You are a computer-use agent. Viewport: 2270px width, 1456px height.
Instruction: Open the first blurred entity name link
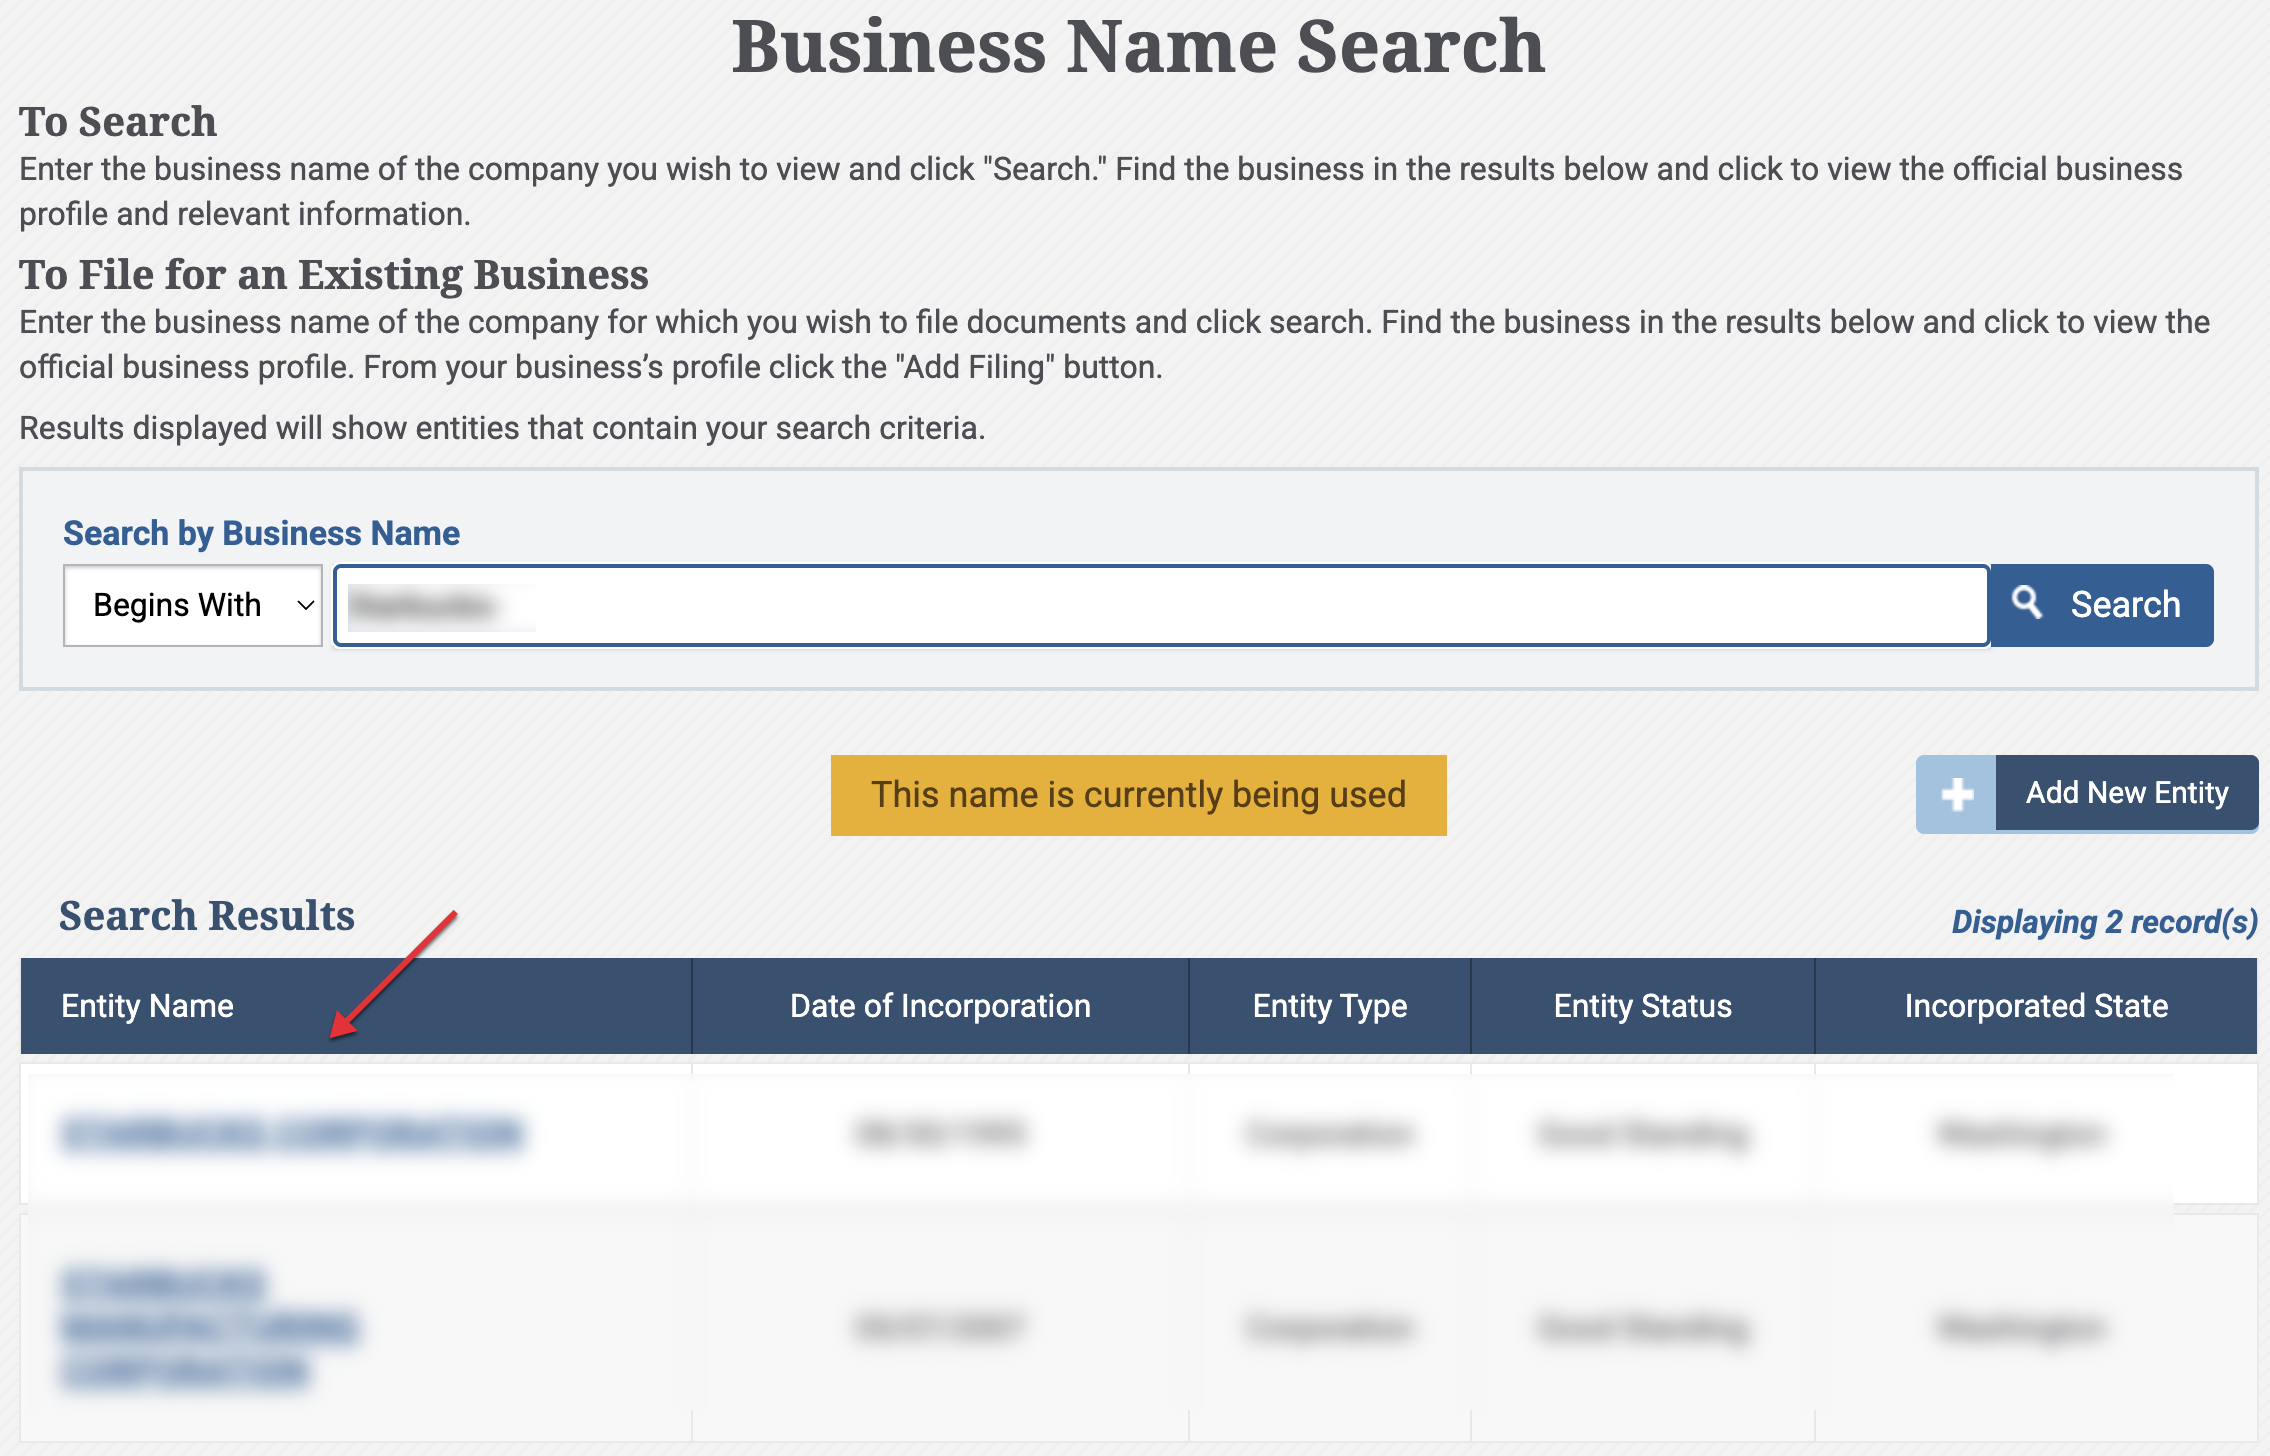pos(292,1134)
